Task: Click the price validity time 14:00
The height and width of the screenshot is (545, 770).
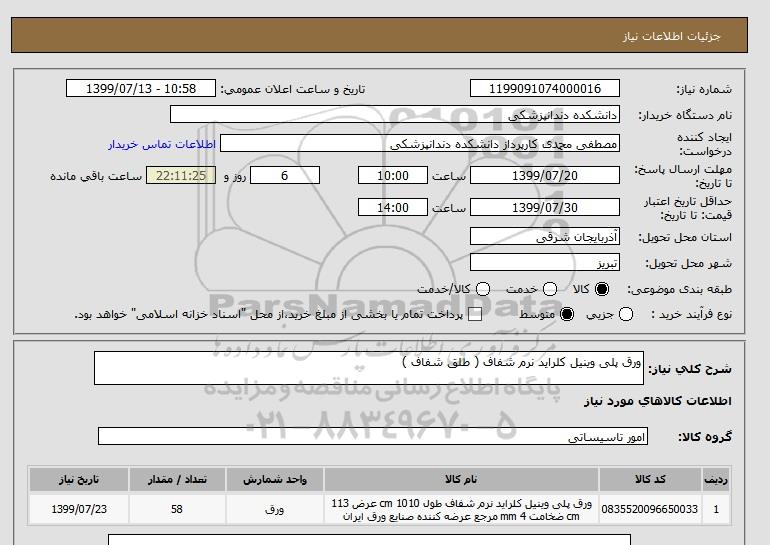Action: tap(393, 207)
